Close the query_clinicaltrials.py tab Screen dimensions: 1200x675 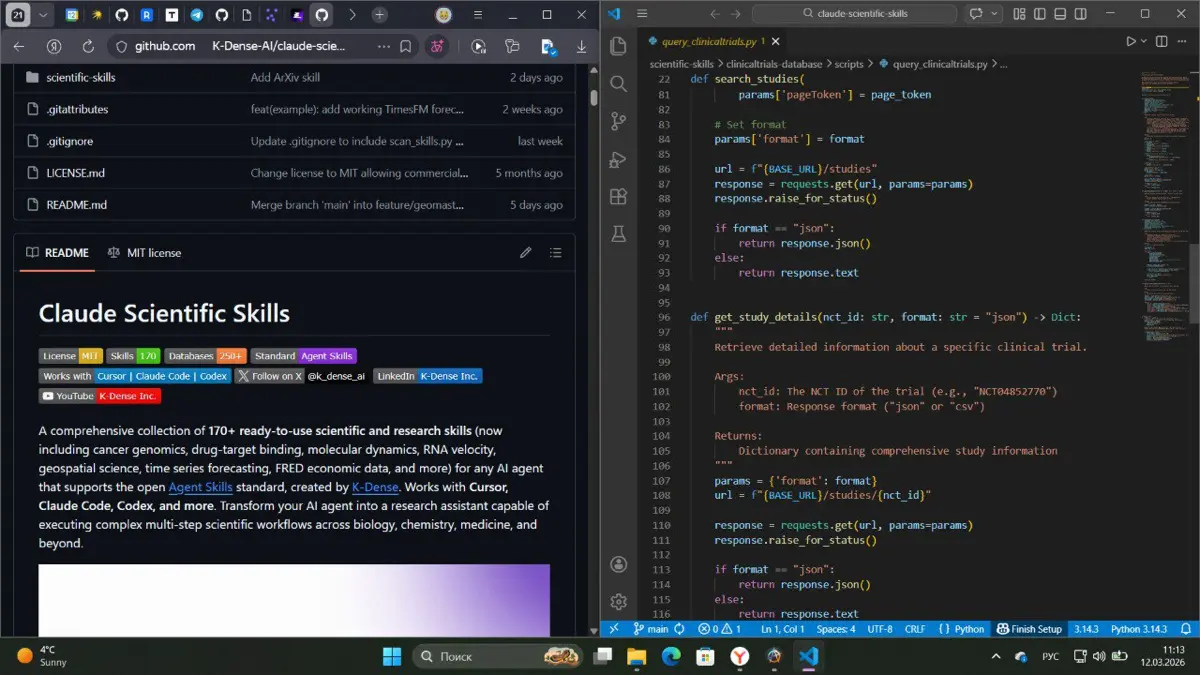pyautogui.click(x=776, y=41)
